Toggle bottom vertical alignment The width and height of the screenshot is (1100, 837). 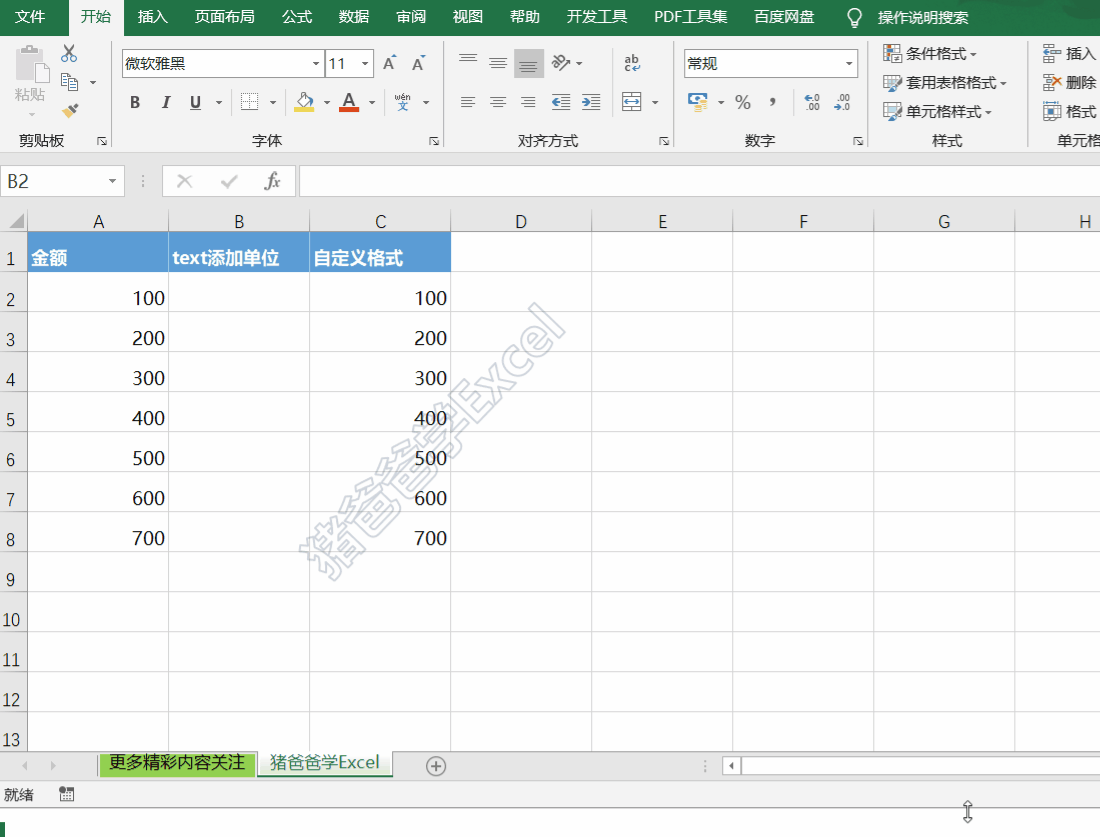(x=528, y=63)
